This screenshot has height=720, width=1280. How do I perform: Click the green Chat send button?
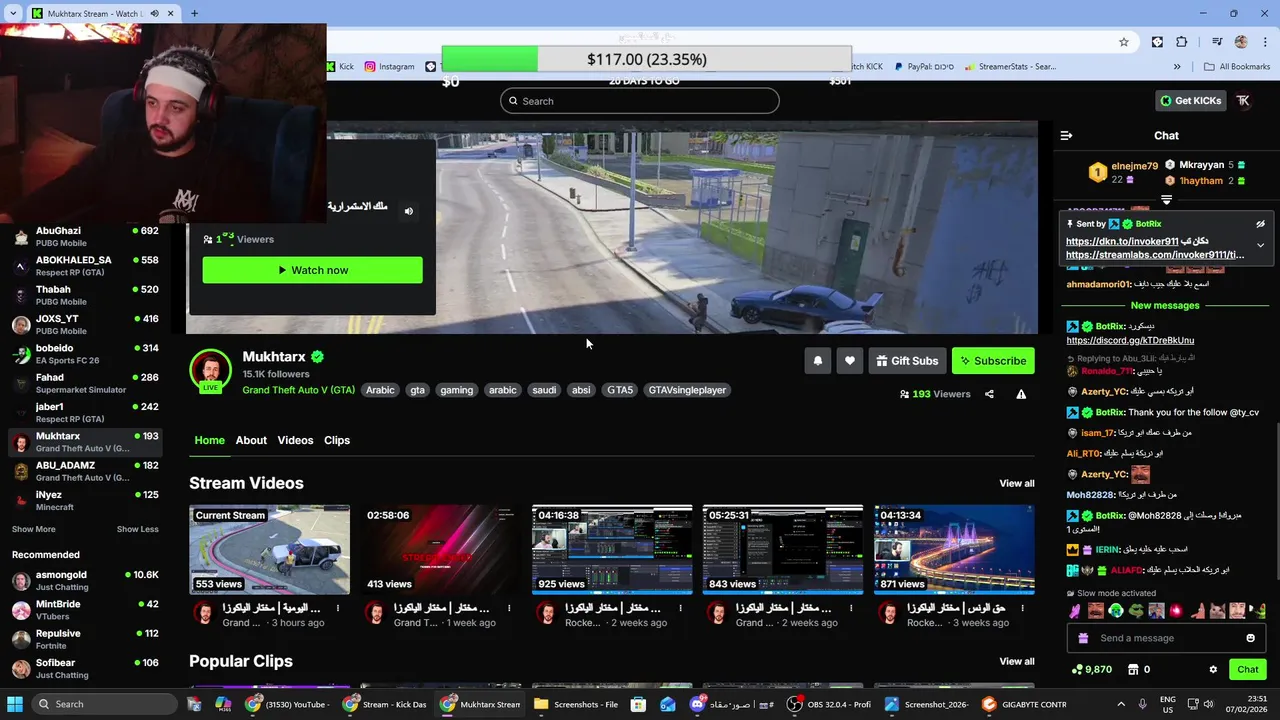click(1247, 669)
